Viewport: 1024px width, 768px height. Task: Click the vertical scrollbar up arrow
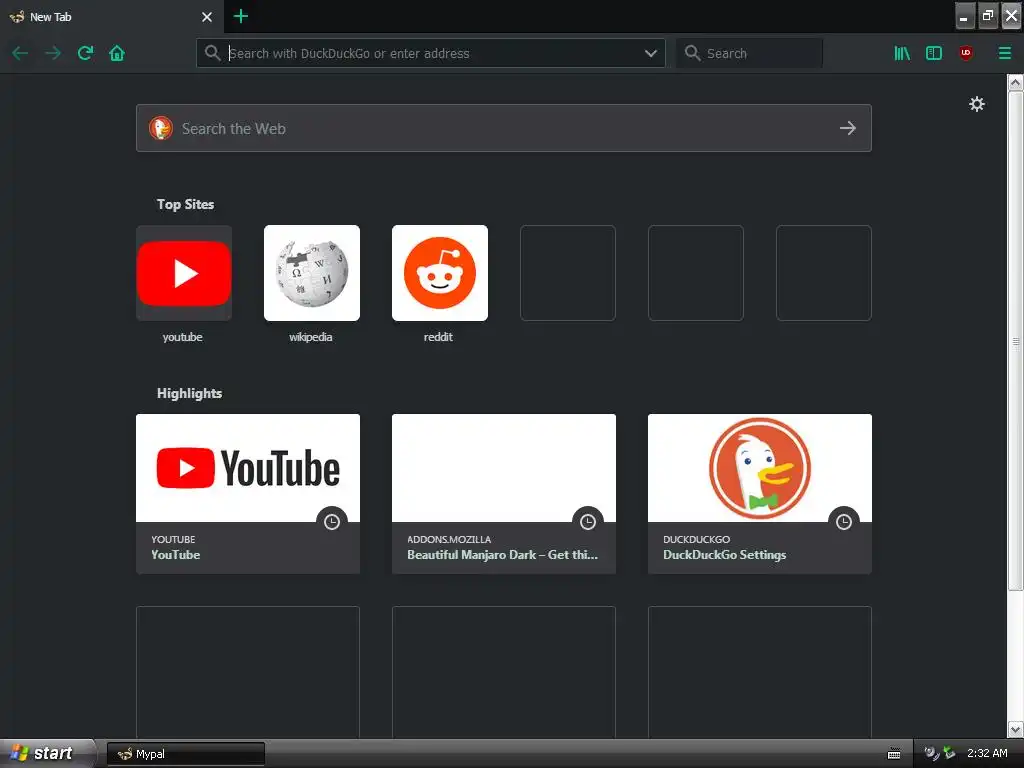pos(1015,82)
